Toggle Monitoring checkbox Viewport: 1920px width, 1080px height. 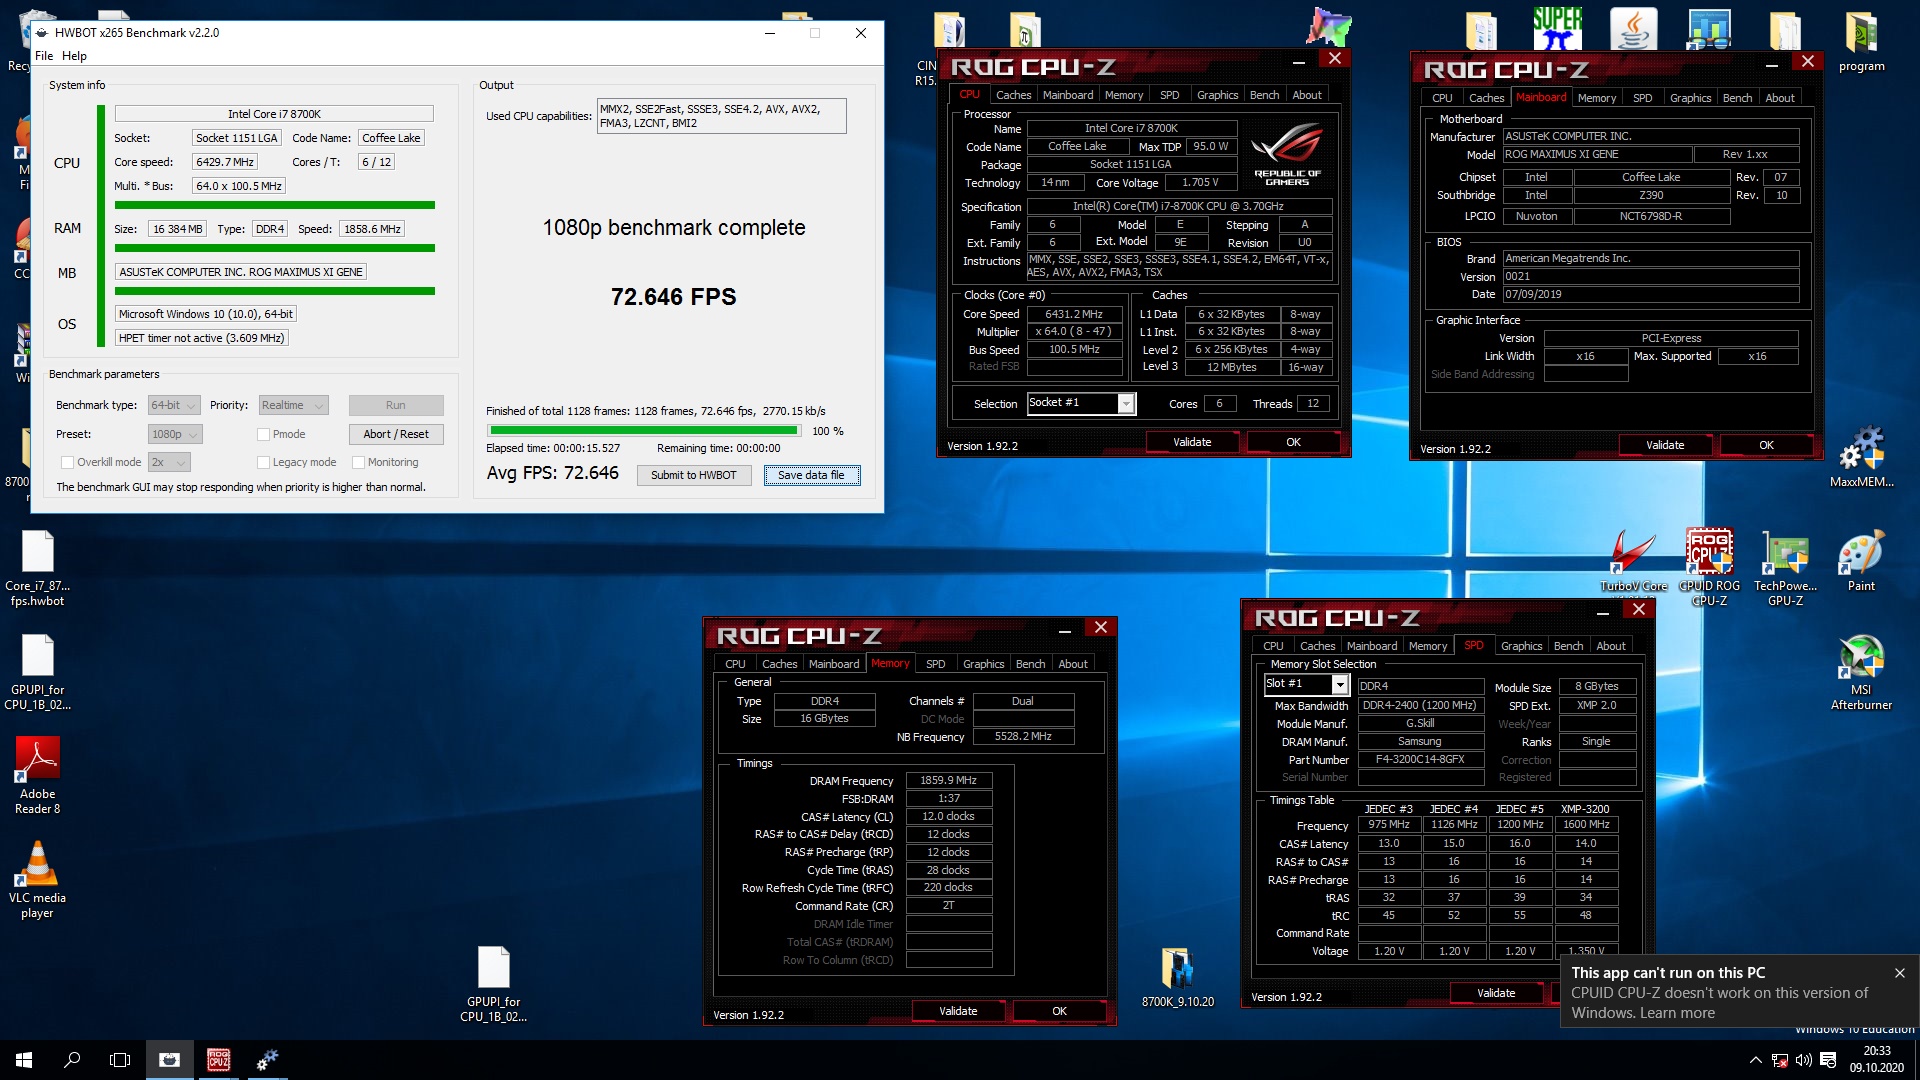358,462
